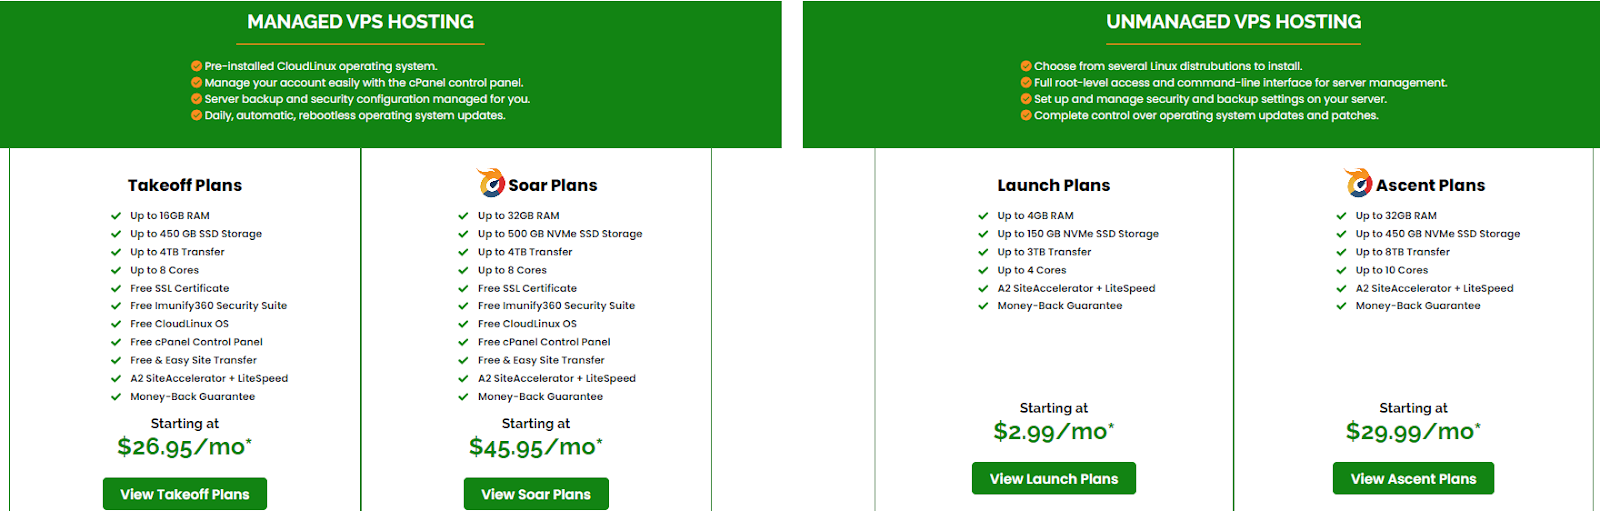Click Soar's Up to 8 Cores text
This screenshot has width=1600, height=511.
click(x=512, y=270)
